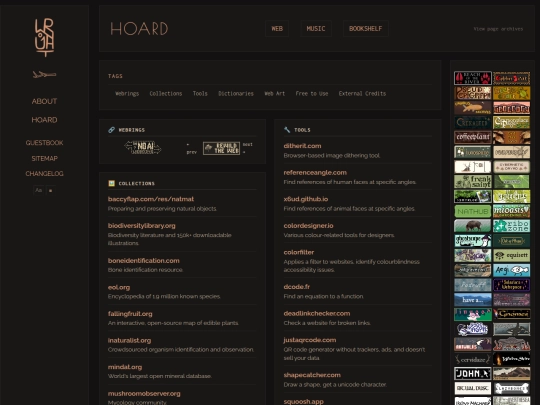Go to HOARD in the sidebar
540x405 pixels.
point(44,120)
